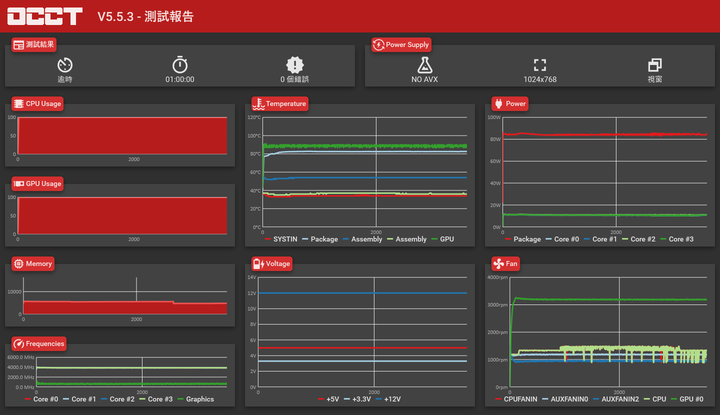720x415 pixels.
Task: Click the 視窗 window mode label
Action: coord(655,79)
